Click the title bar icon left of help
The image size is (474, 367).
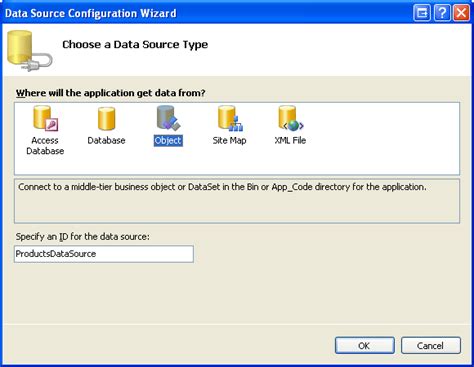click(x=422, y=13)
